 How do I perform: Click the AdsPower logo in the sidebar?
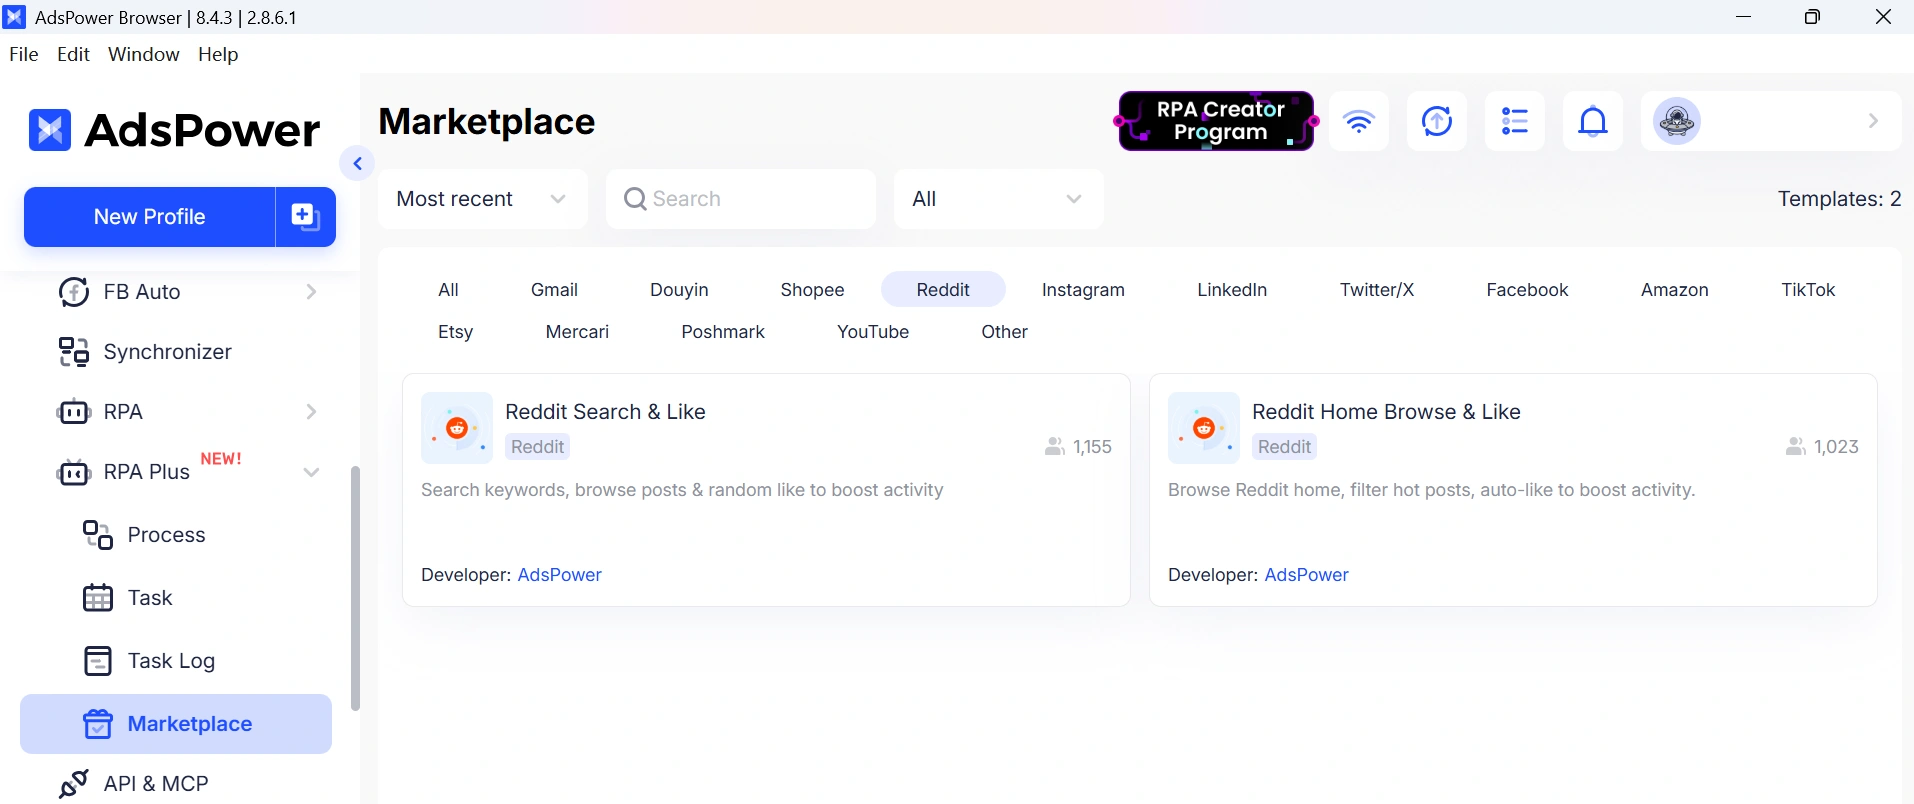point(175,130)
